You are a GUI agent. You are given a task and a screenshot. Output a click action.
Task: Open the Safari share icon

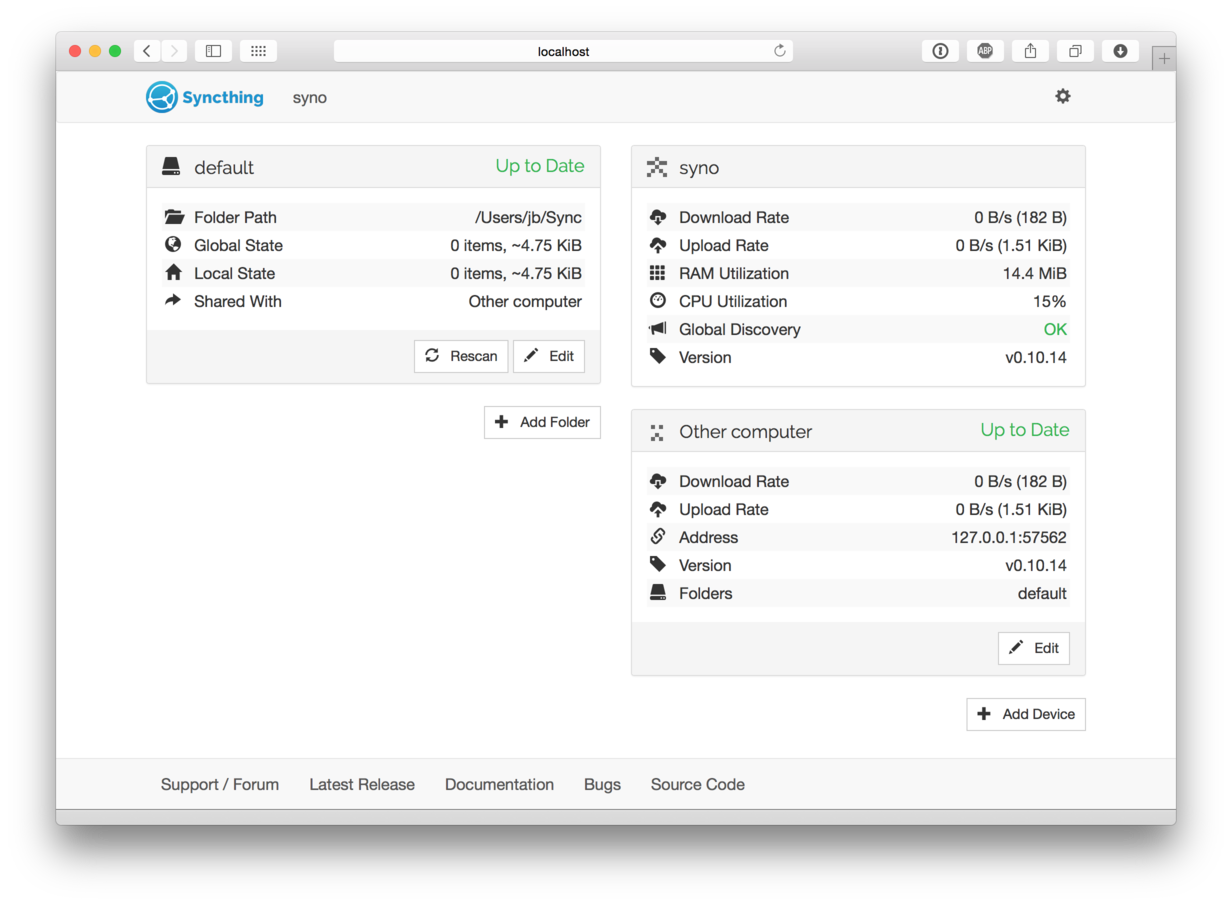coord(1030,51)
